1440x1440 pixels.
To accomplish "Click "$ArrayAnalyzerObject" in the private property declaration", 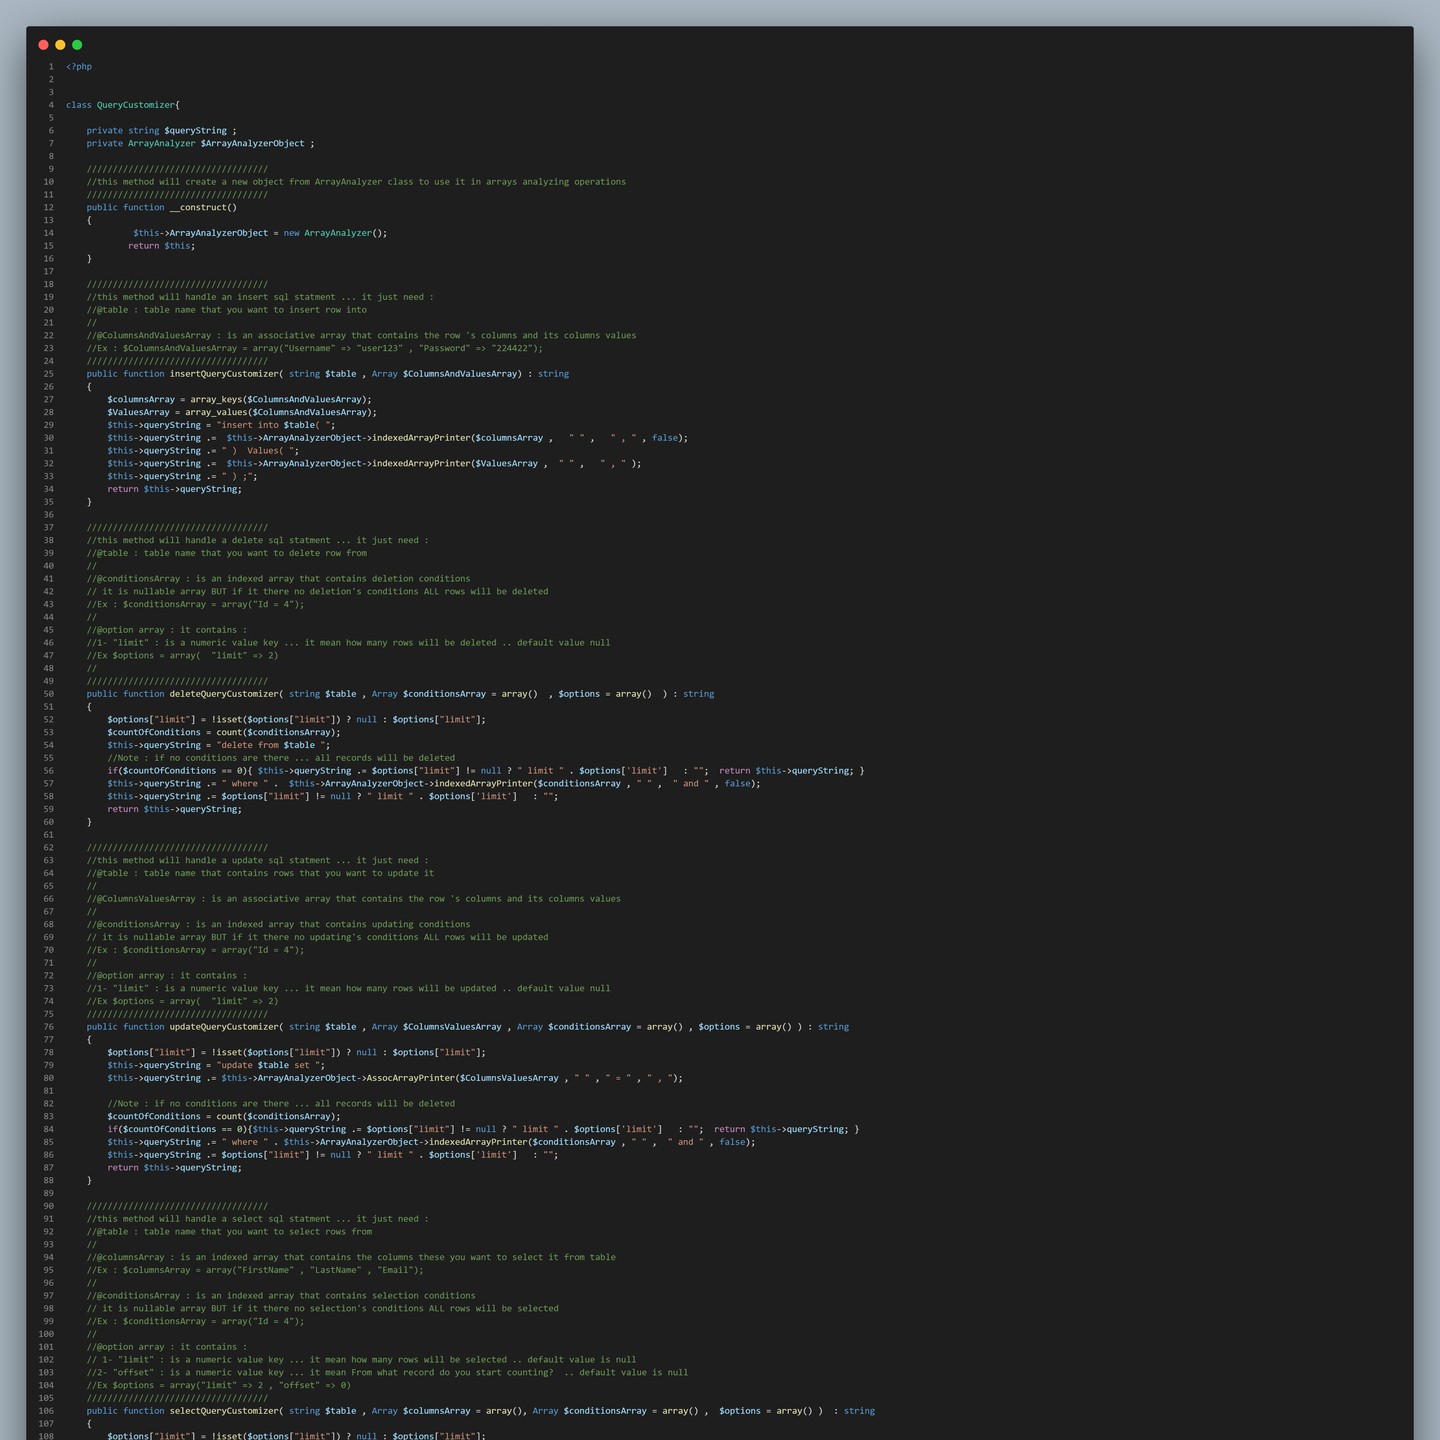I will coord(253,144).
